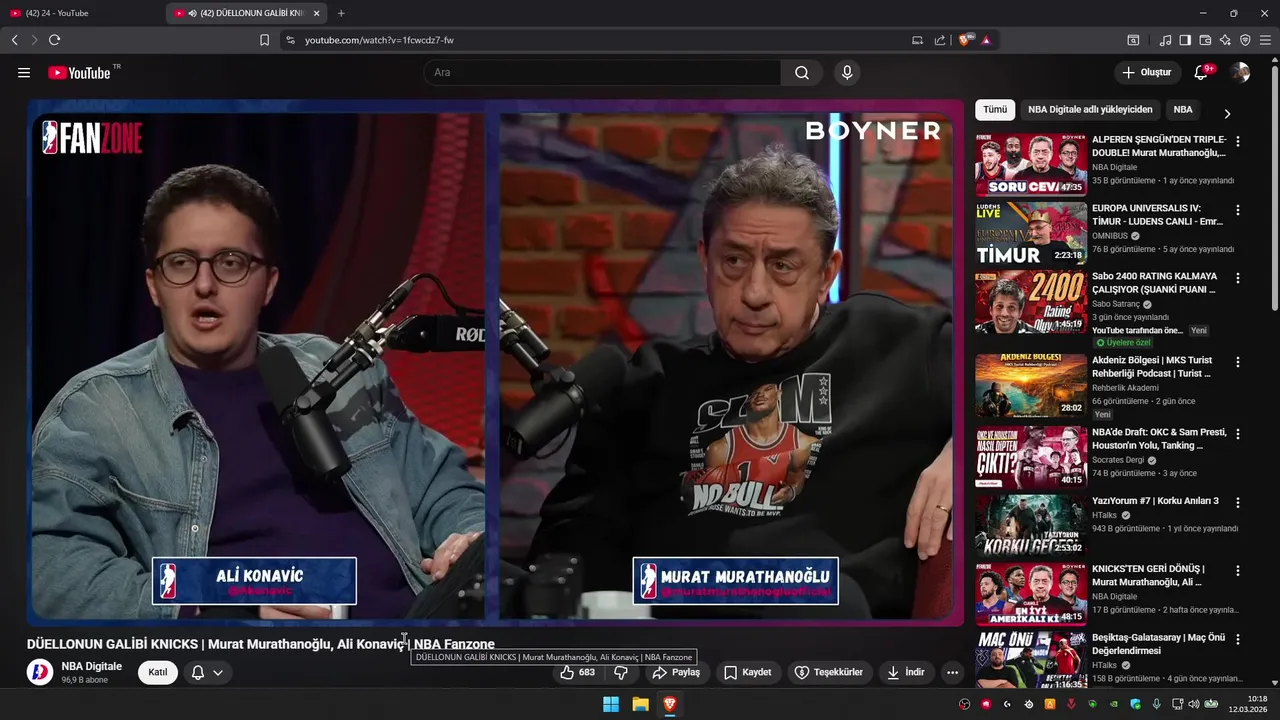The image size is (1280, 720).
Task: Click the Paylaş share button
Action: tap(676, 672)
